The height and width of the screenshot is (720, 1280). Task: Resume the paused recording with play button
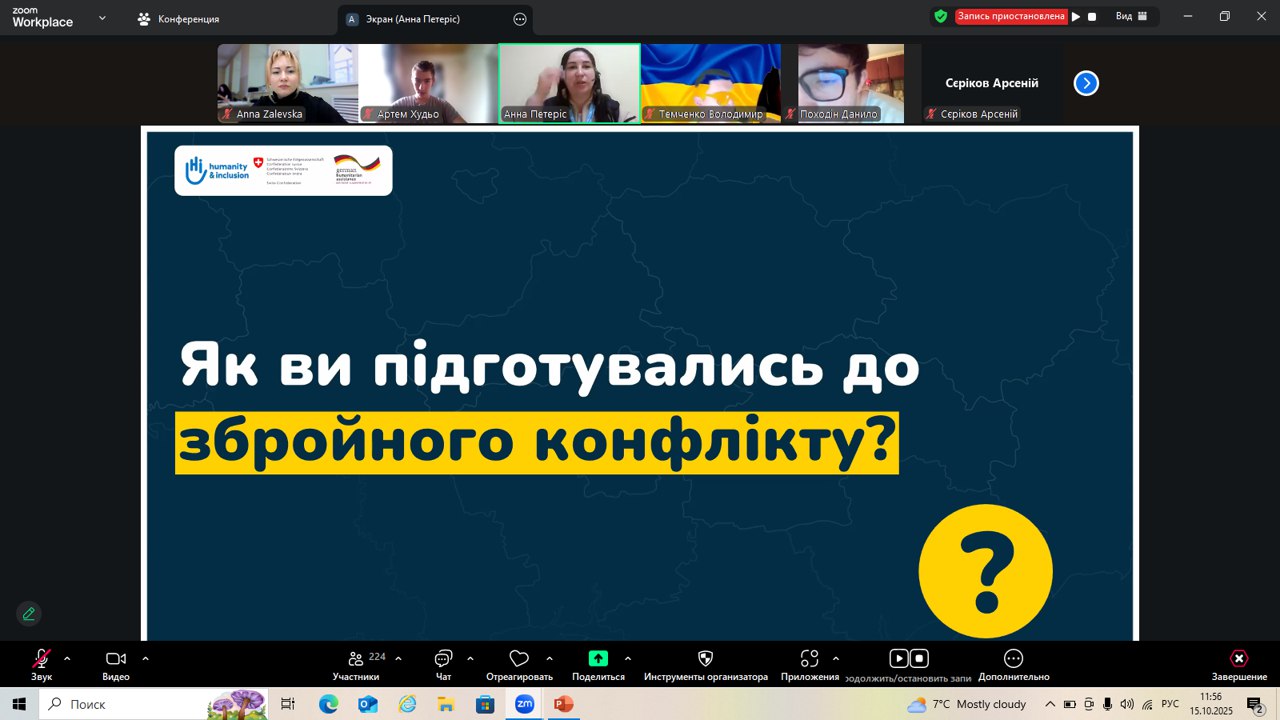[x=1076, y=16]
